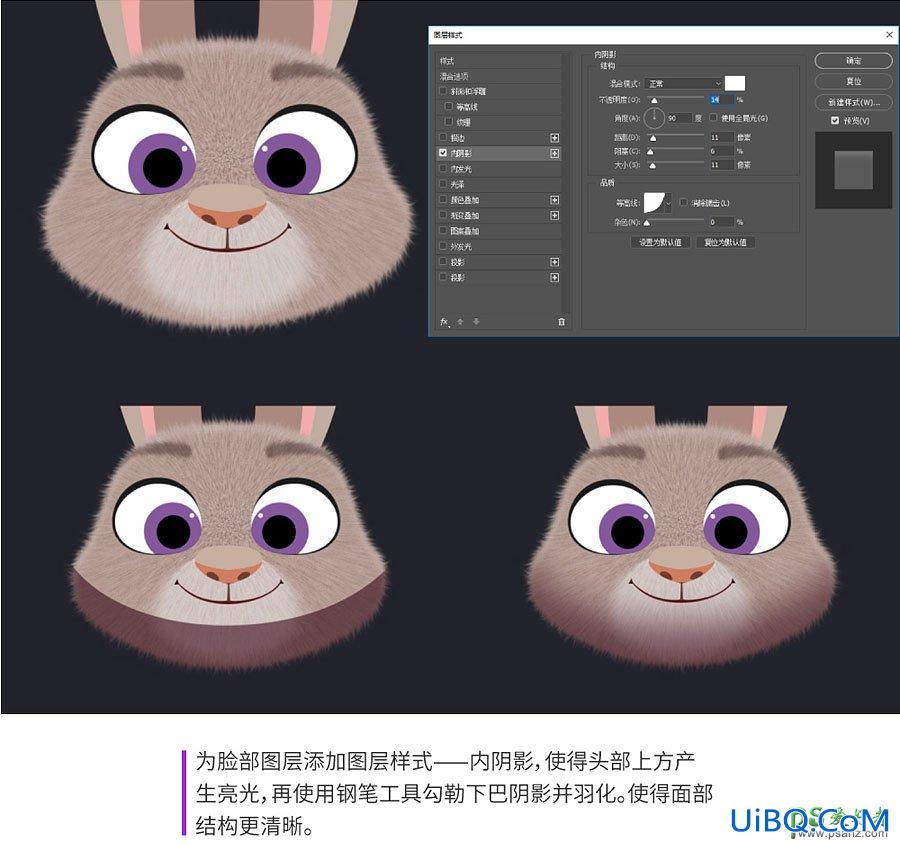Click the move effect down arrow
The width and height of the screenshot is (900, 845).
(x=476, y=322)
